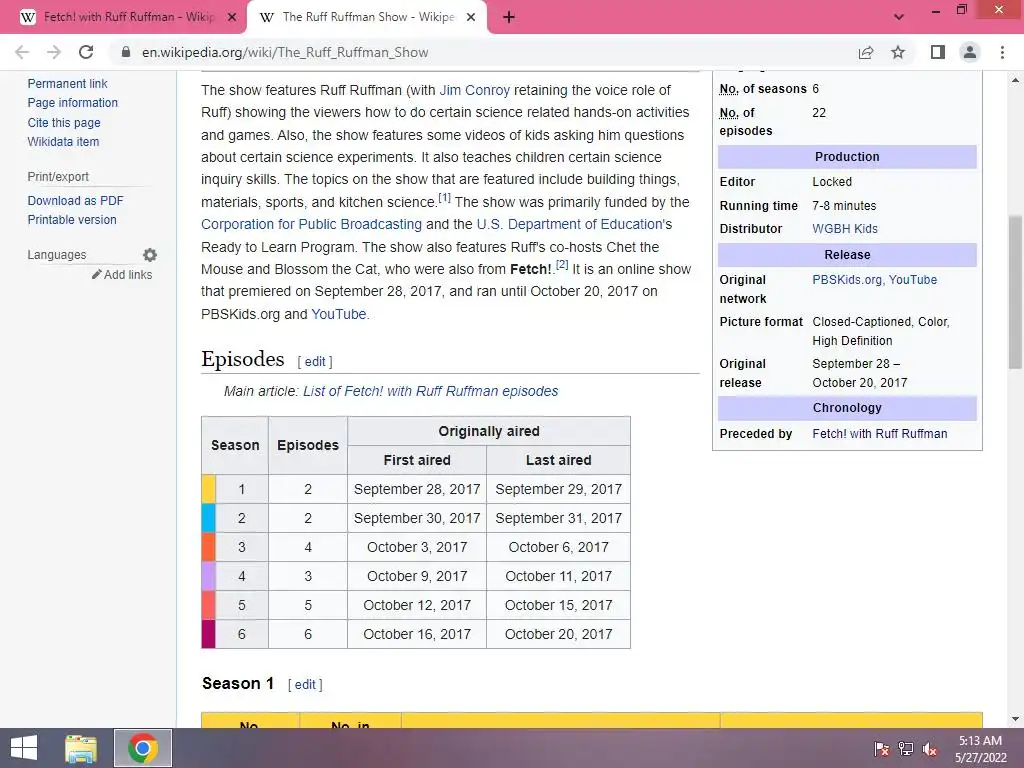Click the 'No. of seasons' label
The height and width of the screenshot is (768, 1024).
[x=763, y=89]
